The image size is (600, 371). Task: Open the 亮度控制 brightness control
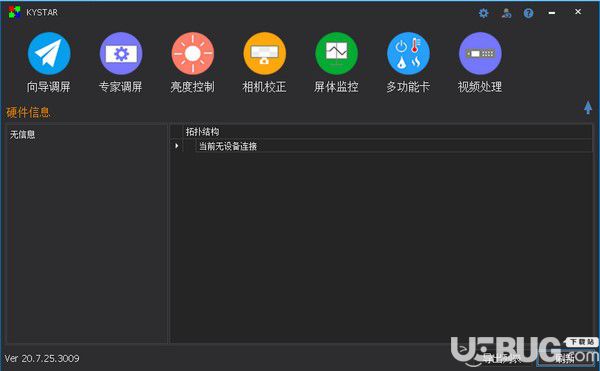(192, 54)
